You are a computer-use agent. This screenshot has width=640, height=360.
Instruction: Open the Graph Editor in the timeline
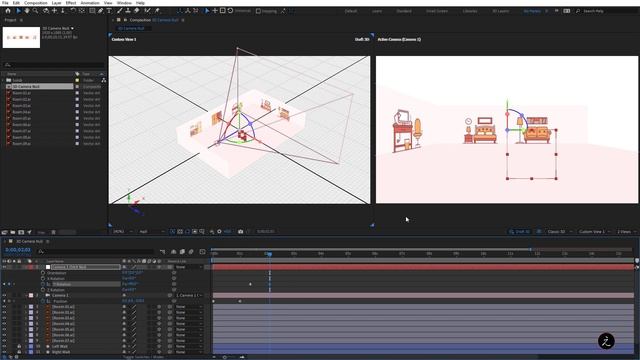click(x=202, y=251)
